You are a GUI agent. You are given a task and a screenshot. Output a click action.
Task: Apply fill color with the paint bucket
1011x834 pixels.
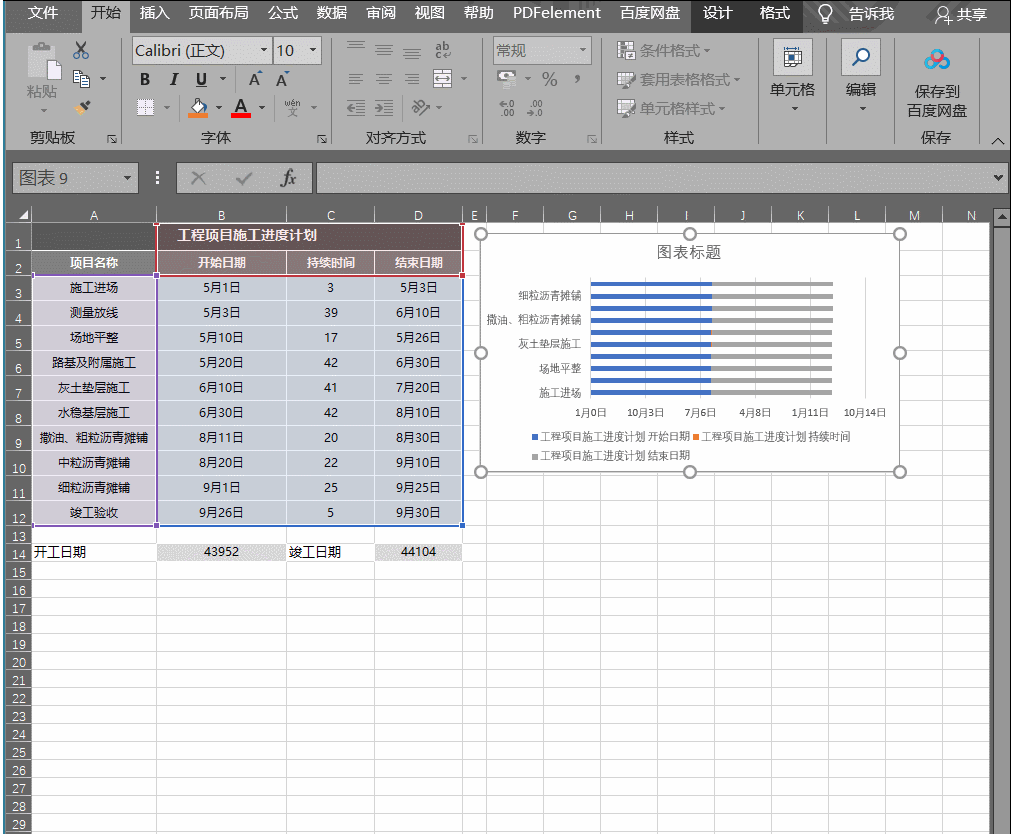point(198,108)
